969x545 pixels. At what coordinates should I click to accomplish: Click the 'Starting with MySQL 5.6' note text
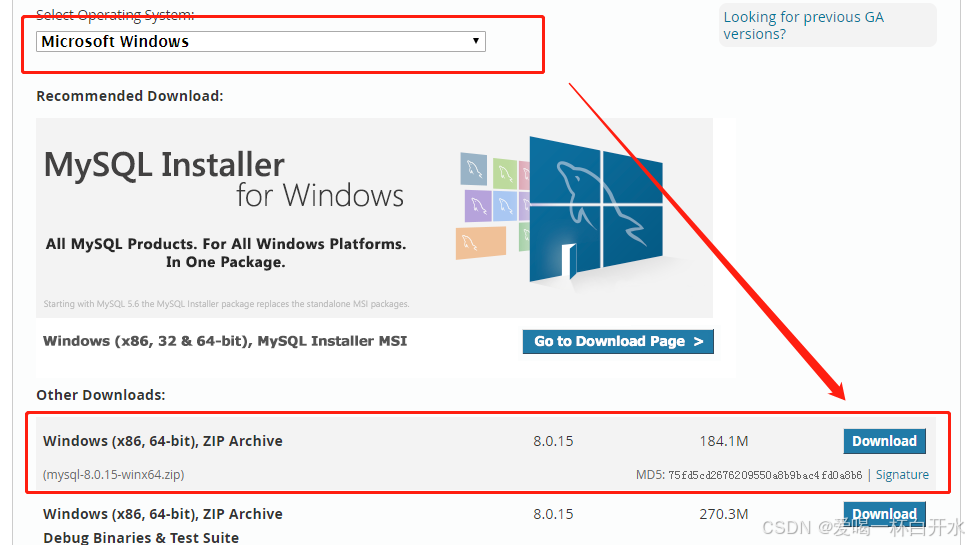point(226,304)
